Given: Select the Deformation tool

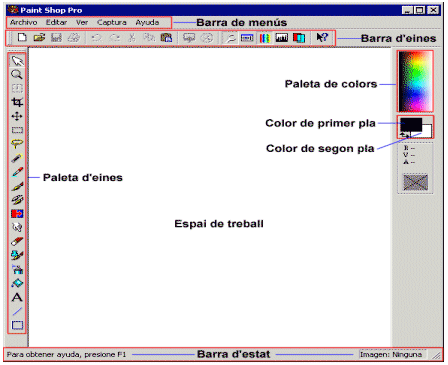Looking at the screenshot, I should [x=17, y=88].
